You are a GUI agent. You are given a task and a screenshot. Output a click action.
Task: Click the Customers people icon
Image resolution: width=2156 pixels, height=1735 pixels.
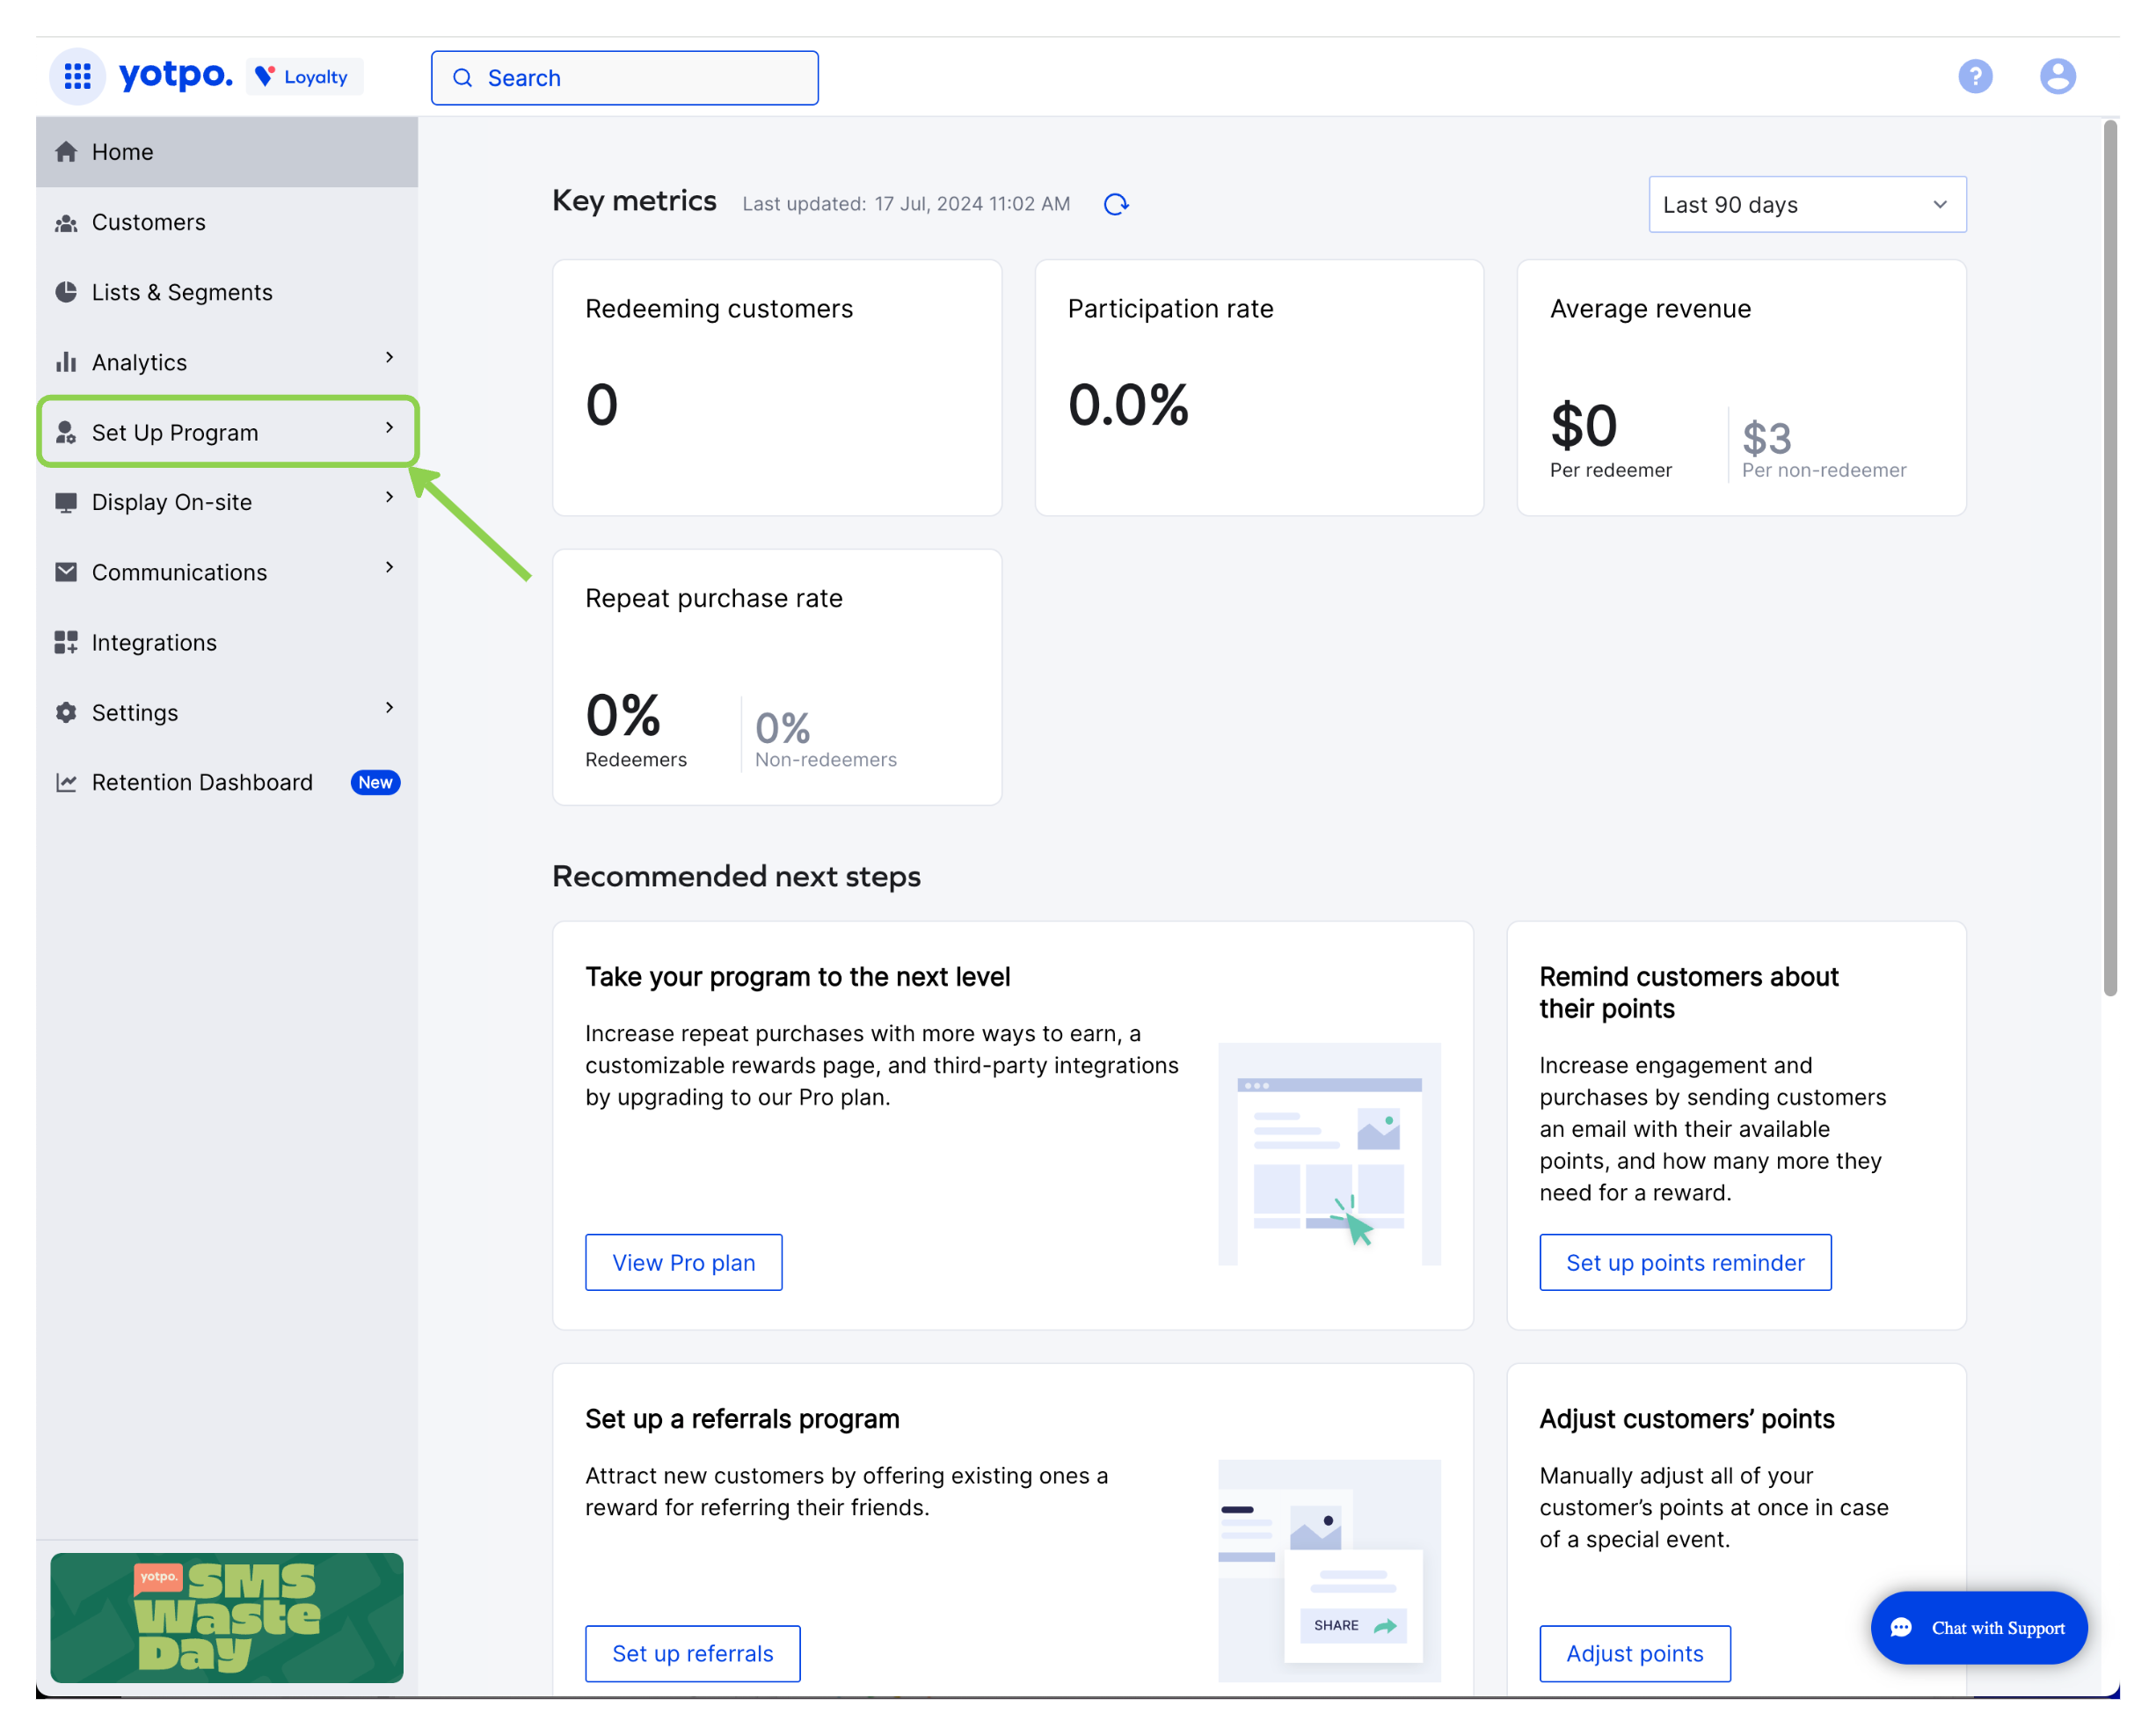coord(66,222)
